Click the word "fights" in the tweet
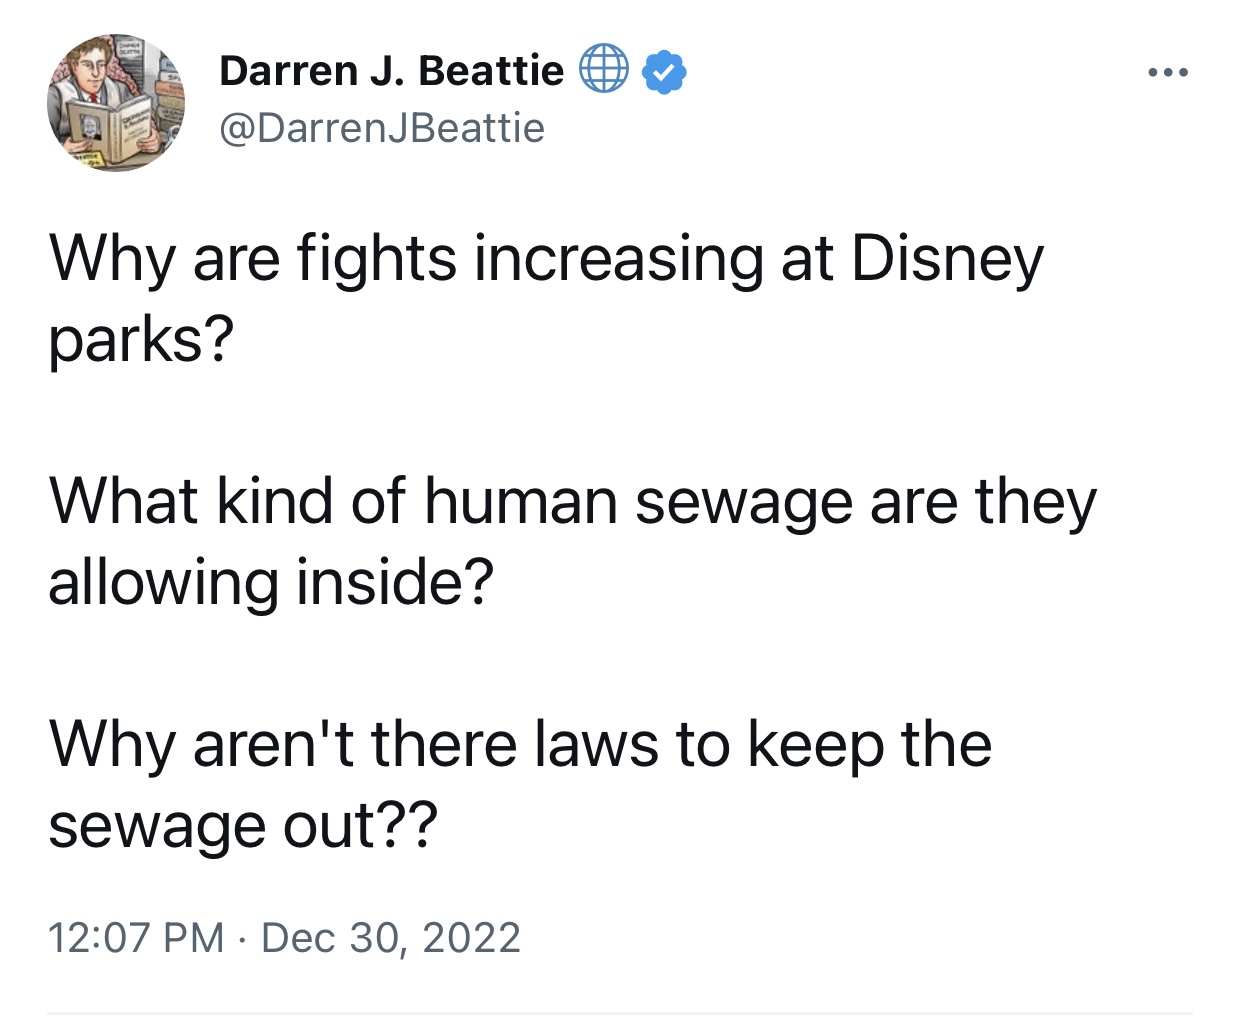The width and height of the screenshot is (1241, 1017). [x=376, y=259]
